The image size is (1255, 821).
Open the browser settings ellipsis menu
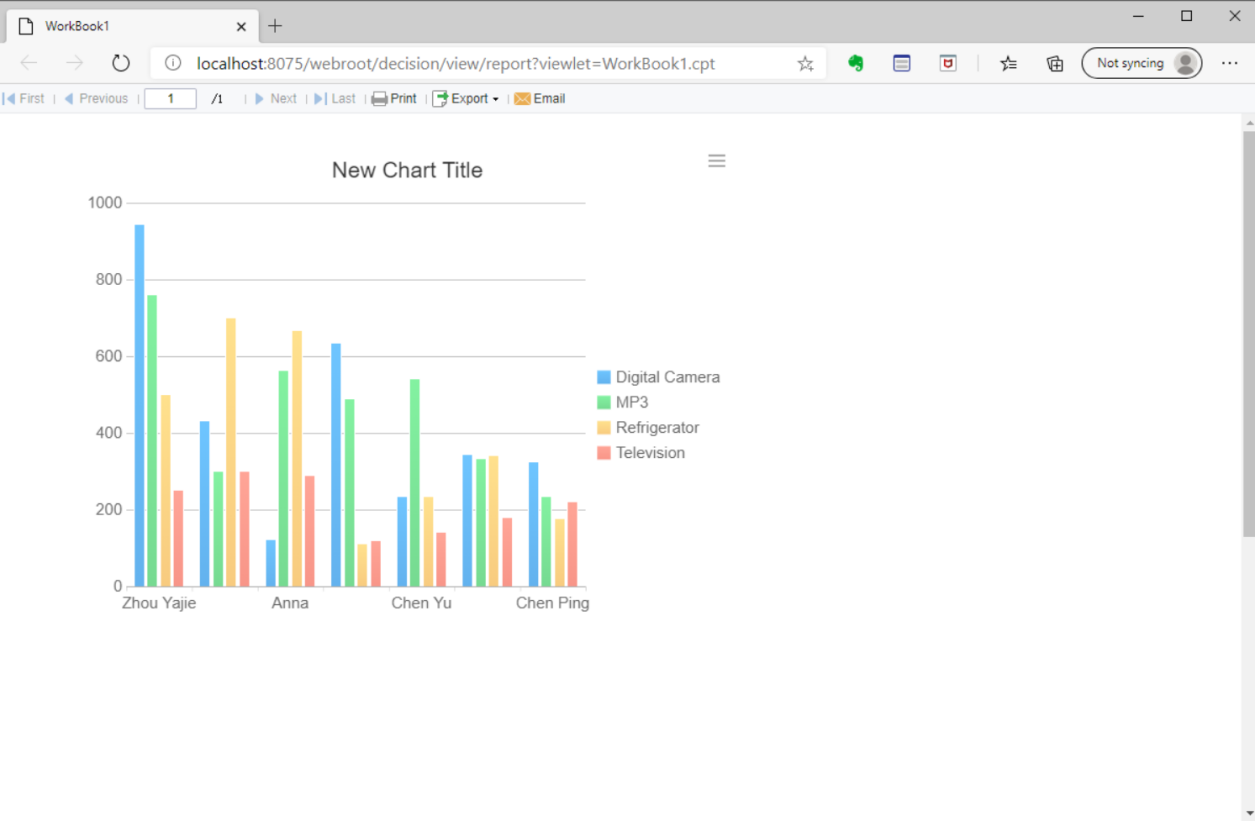(x=1230, y=62)
